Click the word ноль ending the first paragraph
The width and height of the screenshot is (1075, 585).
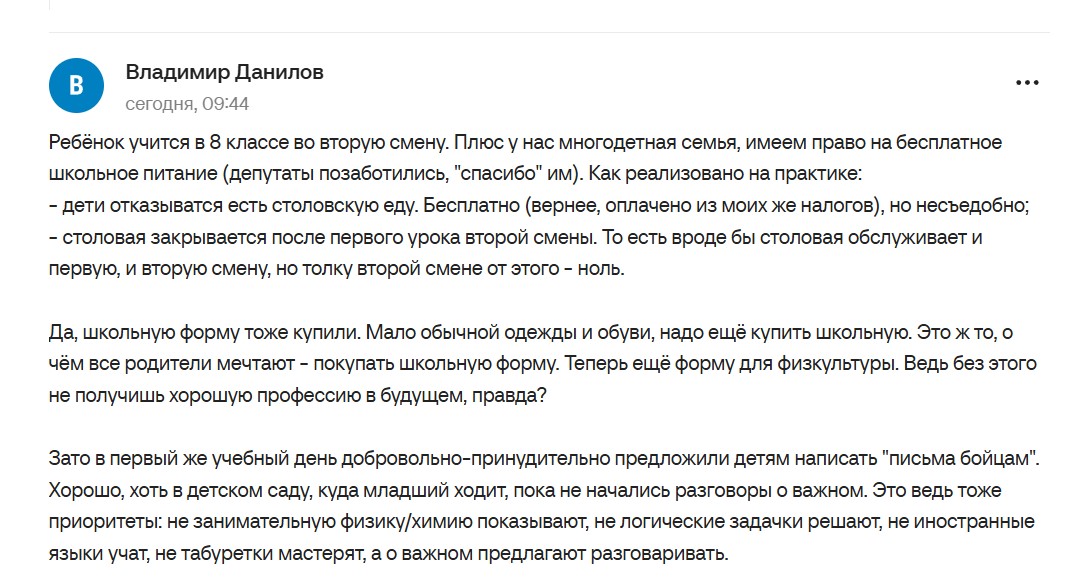click(x=602, y=270)
